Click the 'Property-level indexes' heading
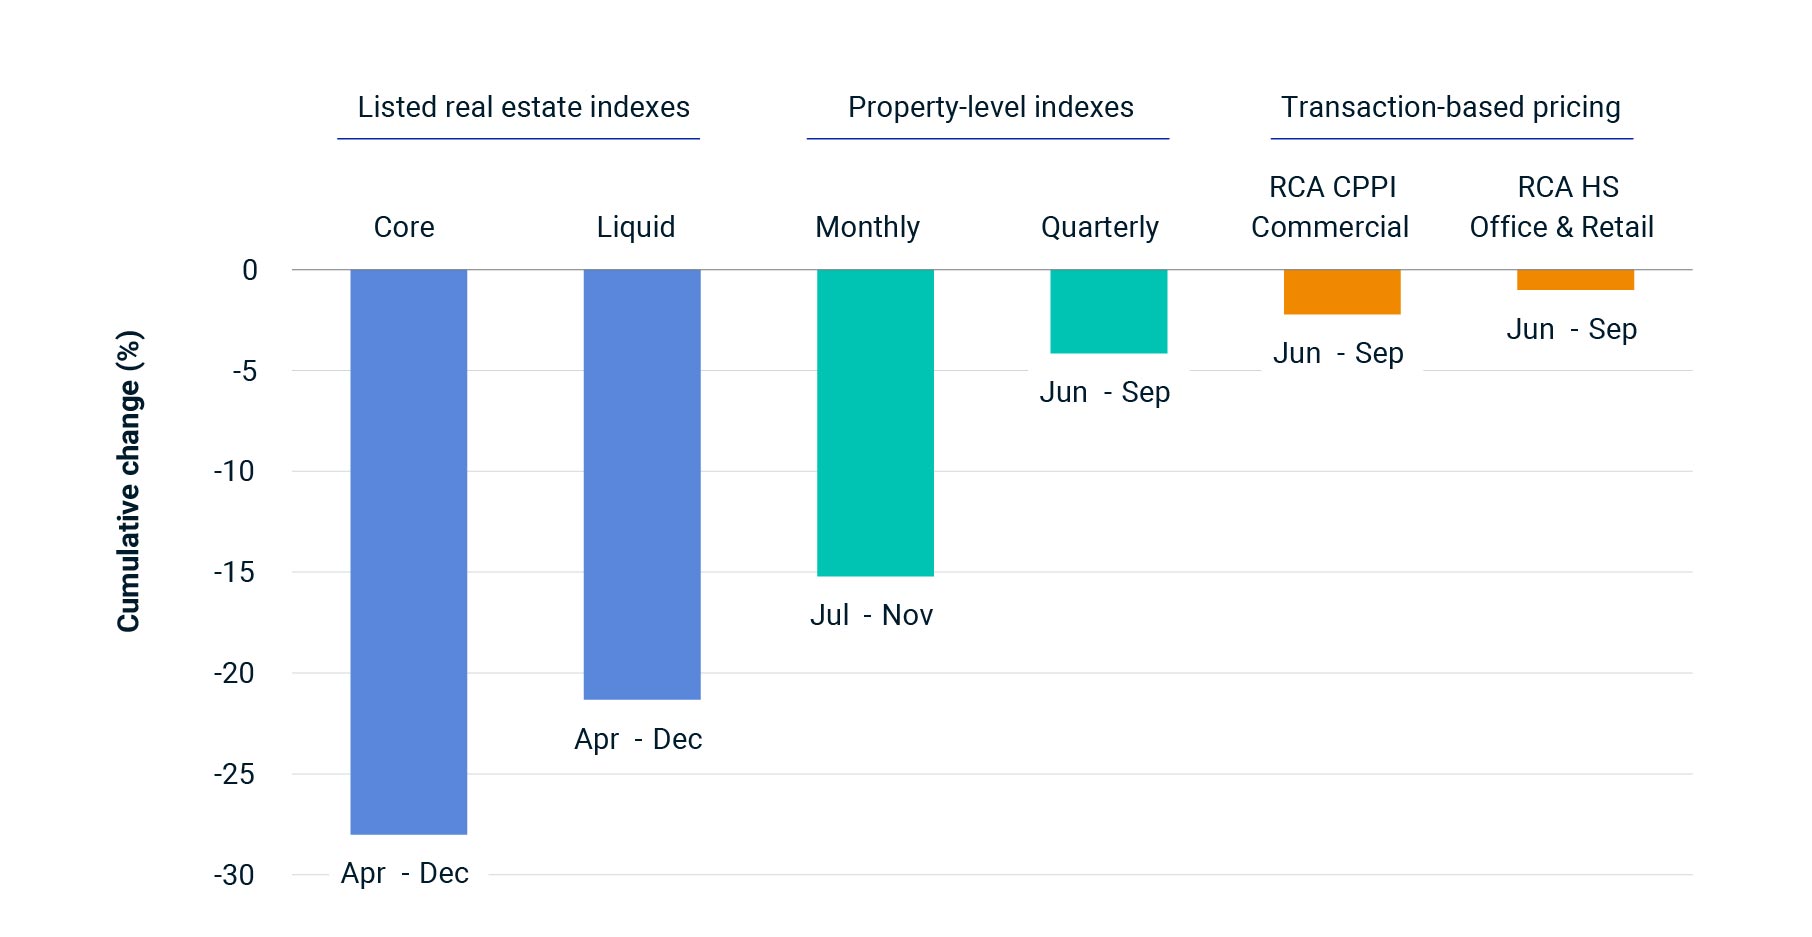The height and width of the screenshot is (937, 1812). coord(990,107)
